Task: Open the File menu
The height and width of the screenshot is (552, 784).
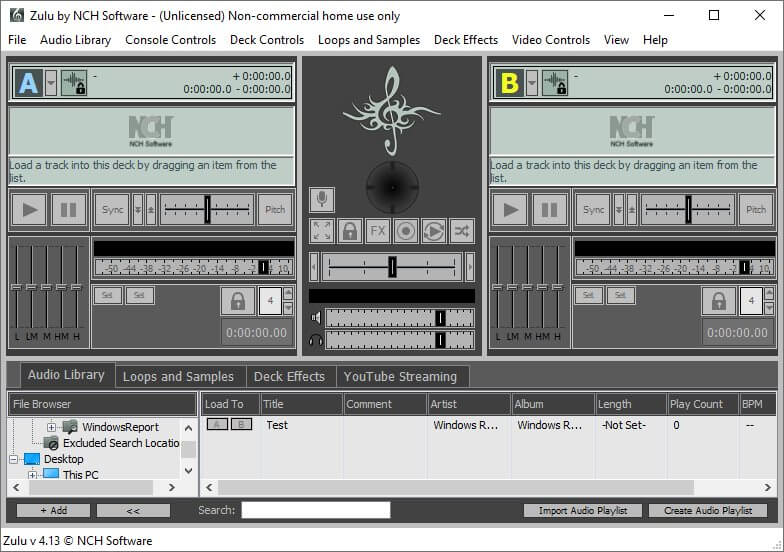Action: pyautogui.click(x=17, y=40)
